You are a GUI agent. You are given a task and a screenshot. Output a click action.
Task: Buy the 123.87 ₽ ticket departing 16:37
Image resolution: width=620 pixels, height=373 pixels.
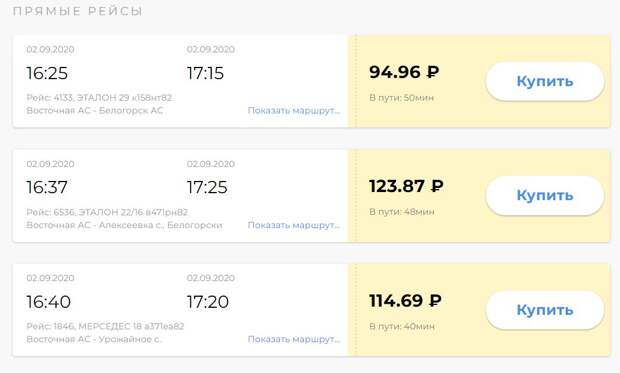[x=545, y=195]
